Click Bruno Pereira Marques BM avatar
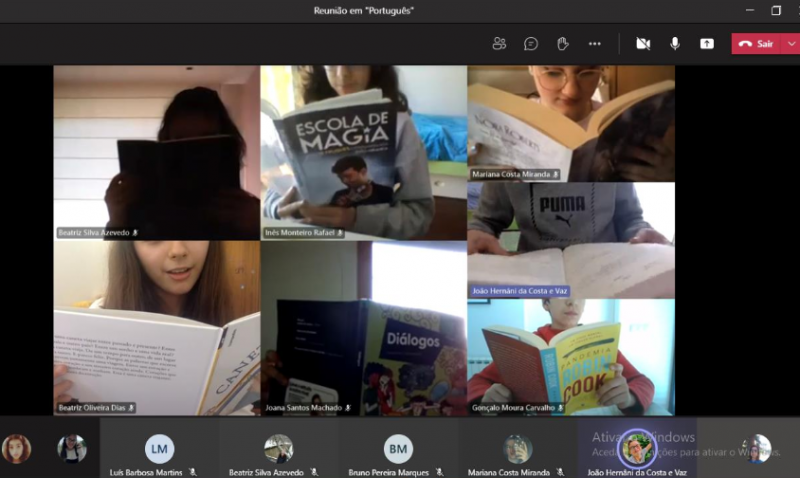 point(398,449)
